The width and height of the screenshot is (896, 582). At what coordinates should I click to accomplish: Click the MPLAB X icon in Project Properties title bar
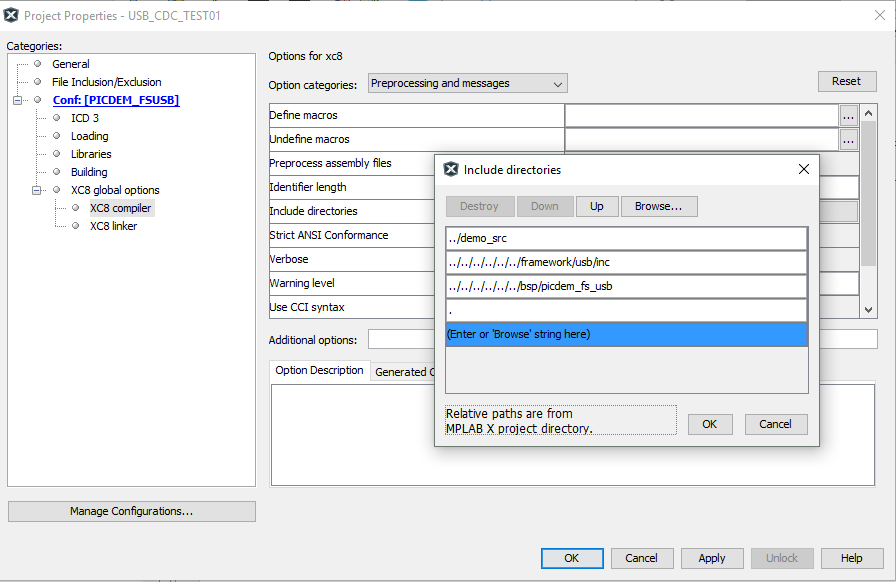[x=11, y=15]
